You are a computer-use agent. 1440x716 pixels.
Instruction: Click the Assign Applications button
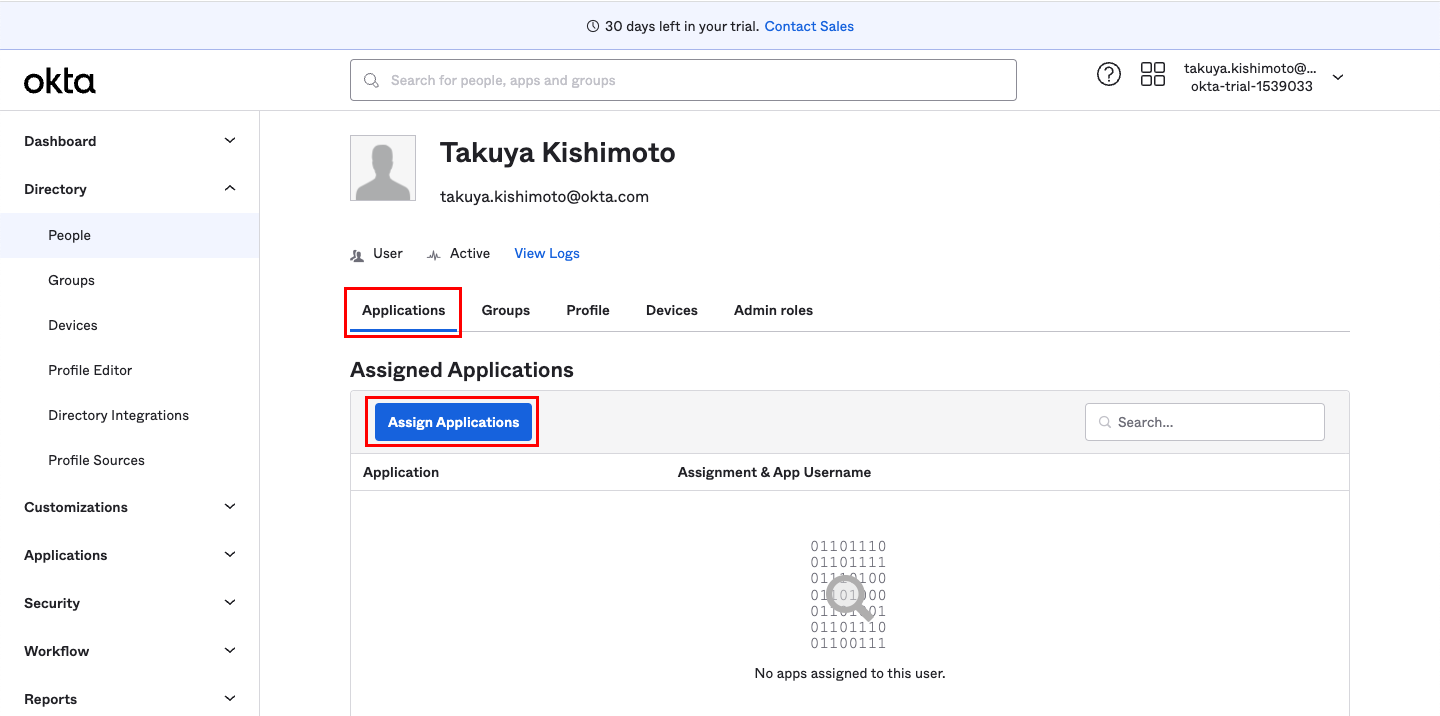pyautogui.click(x=453, y=422)
